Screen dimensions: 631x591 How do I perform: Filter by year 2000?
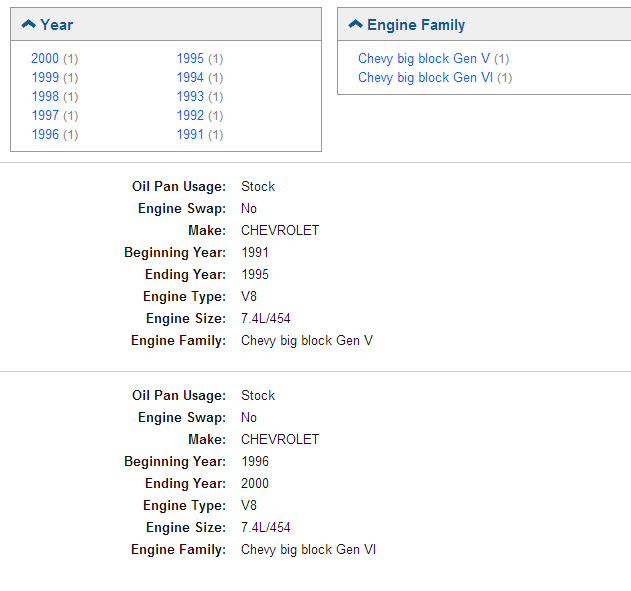pos(45,58)
